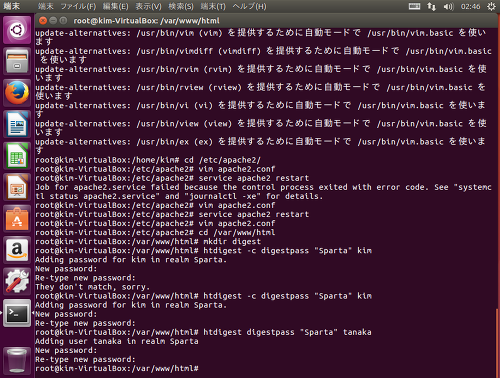Open the 検索(S) menu
Image resolution: width=500 pixels, height=378 pixels.
click(x=181, y=6)
